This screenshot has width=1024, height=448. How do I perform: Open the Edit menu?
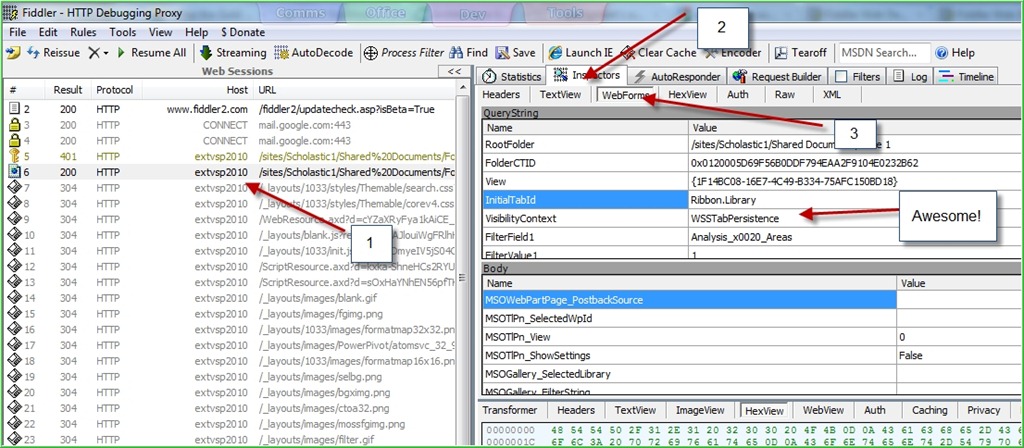pyautogui.click(x=48, y=32)
